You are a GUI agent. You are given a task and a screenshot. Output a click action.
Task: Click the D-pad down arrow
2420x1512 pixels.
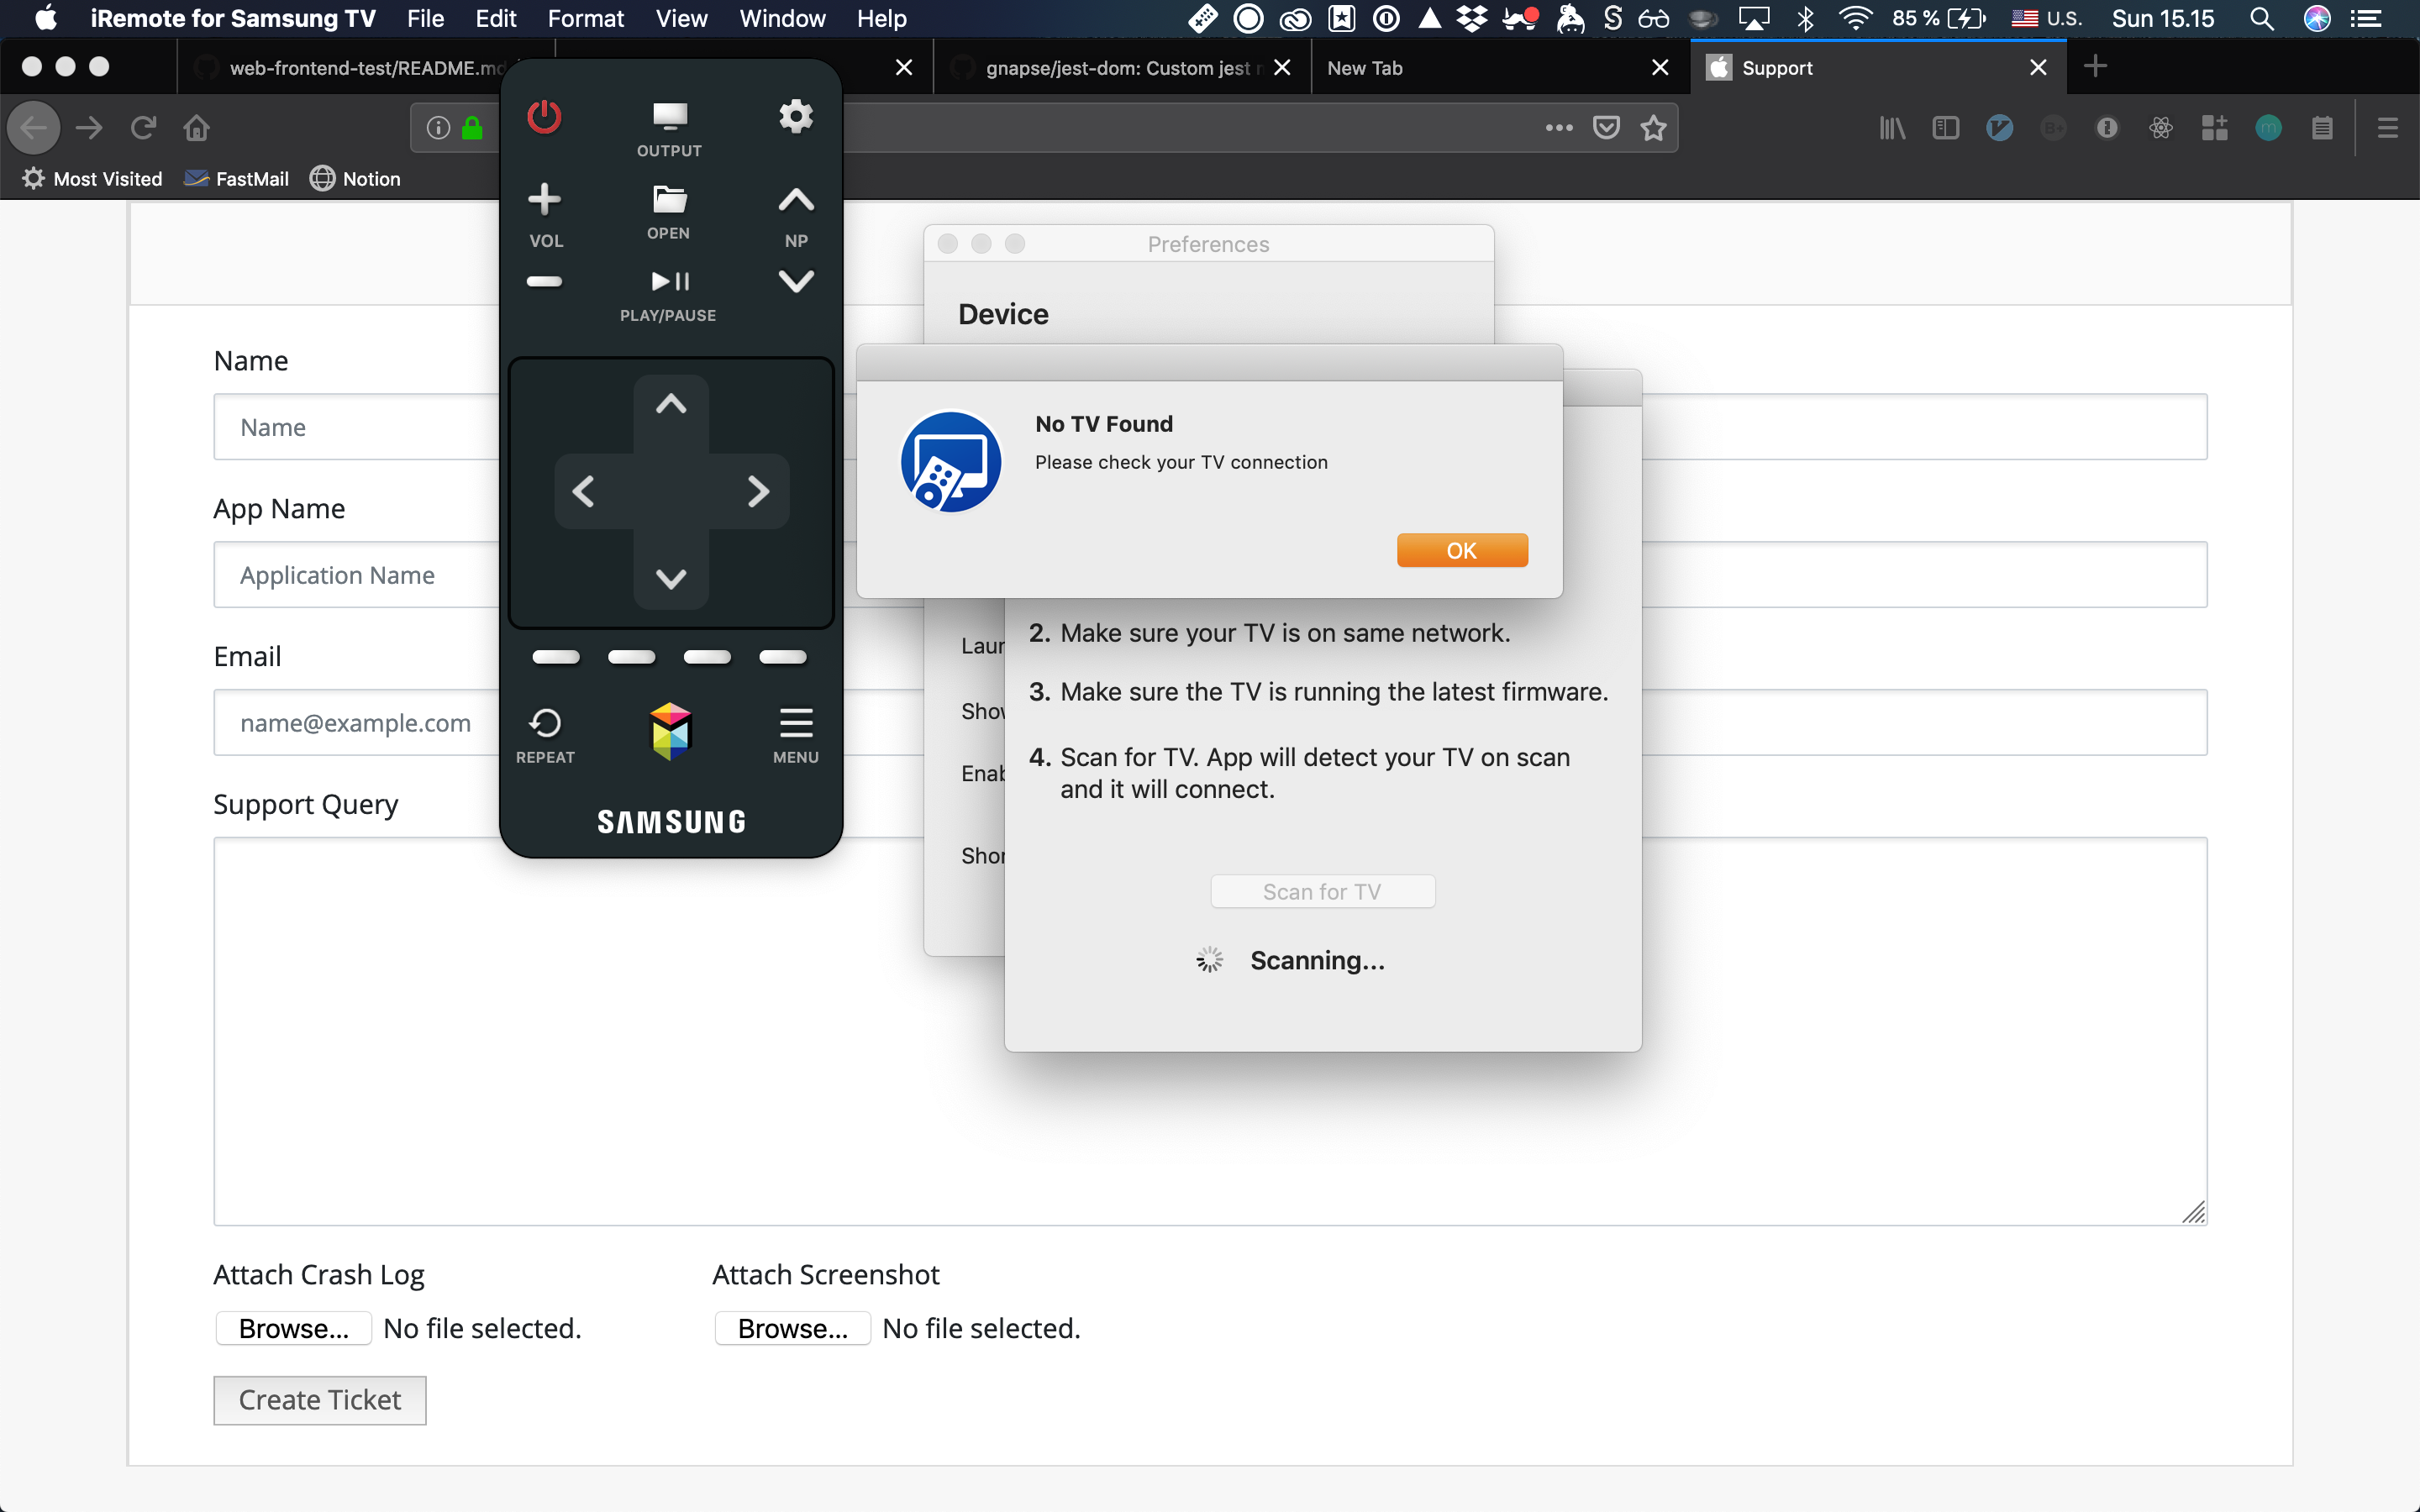[671, 578]
